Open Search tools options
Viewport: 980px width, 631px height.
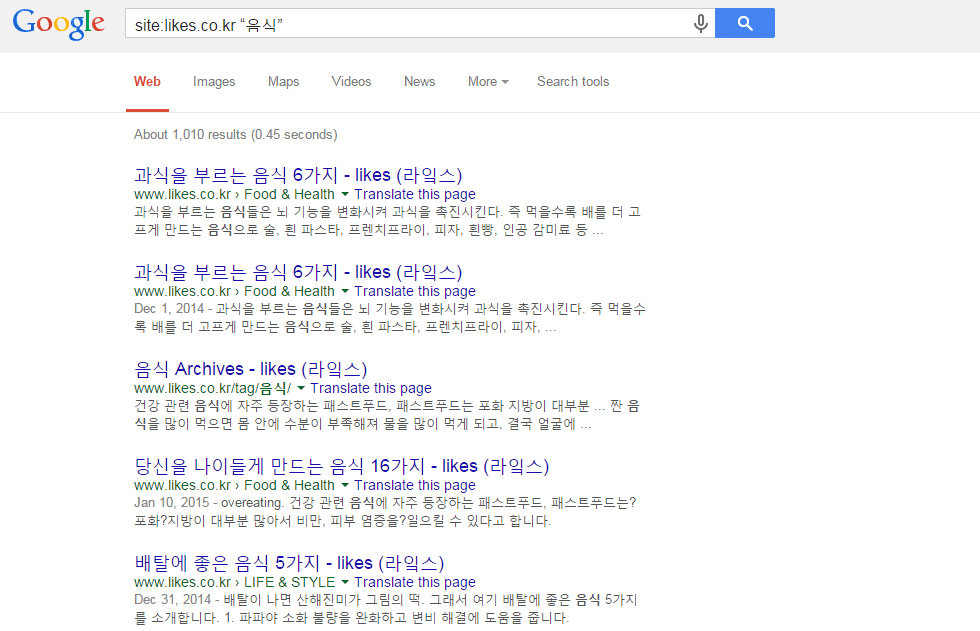573,82
